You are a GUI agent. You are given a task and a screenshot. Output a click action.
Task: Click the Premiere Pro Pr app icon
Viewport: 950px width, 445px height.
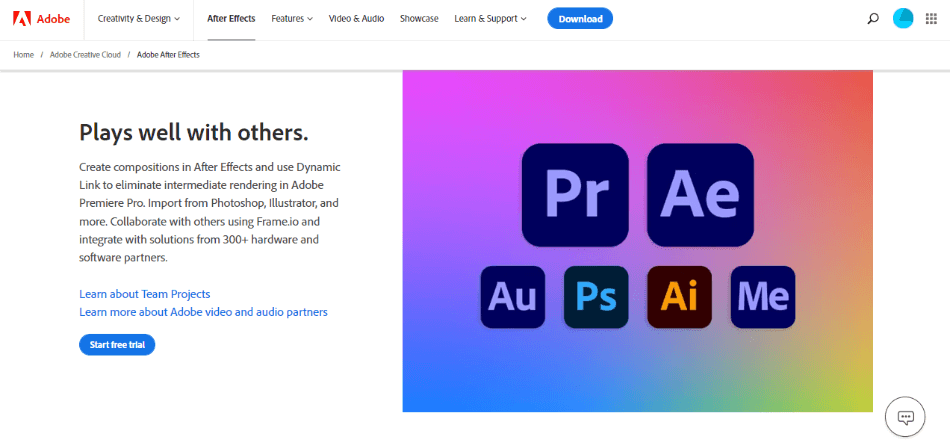click(575, 195)
